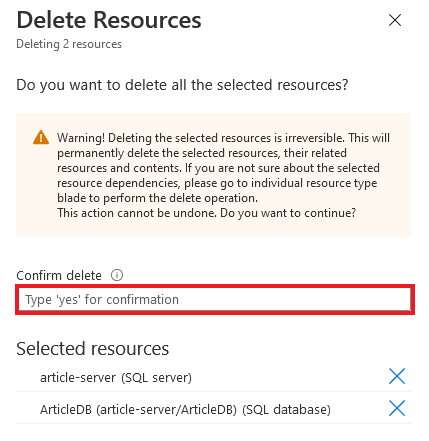The height and width of the screenshot is (441, 429).
Task: Focus the "Type 'yes' for confirmation" field
Action: (215, 299)
